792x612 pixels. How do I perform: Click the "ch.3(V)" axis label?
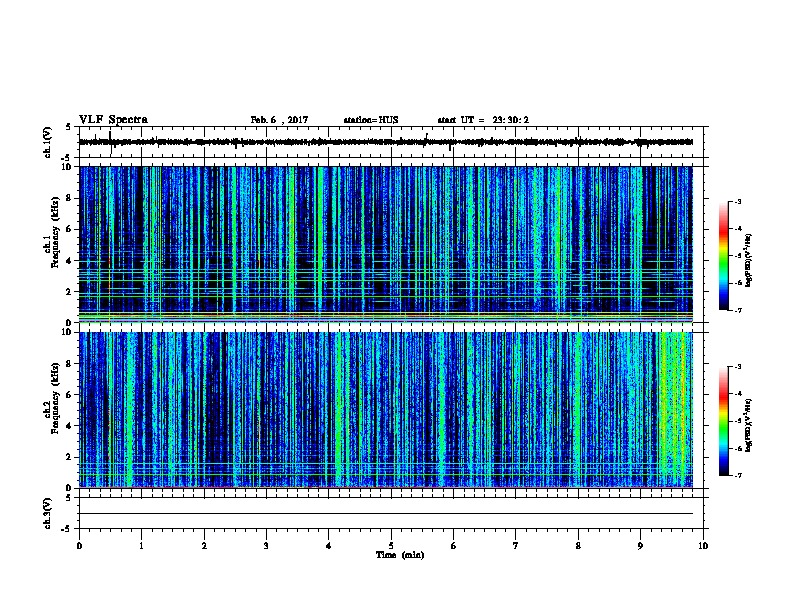tap(48, 513)
